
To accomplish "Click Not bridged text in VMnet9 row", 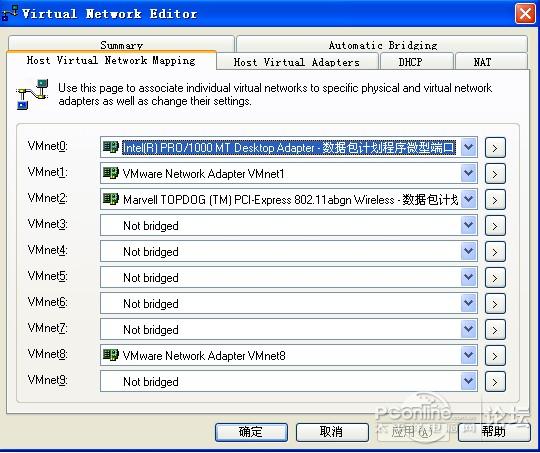I will (151, 382).
